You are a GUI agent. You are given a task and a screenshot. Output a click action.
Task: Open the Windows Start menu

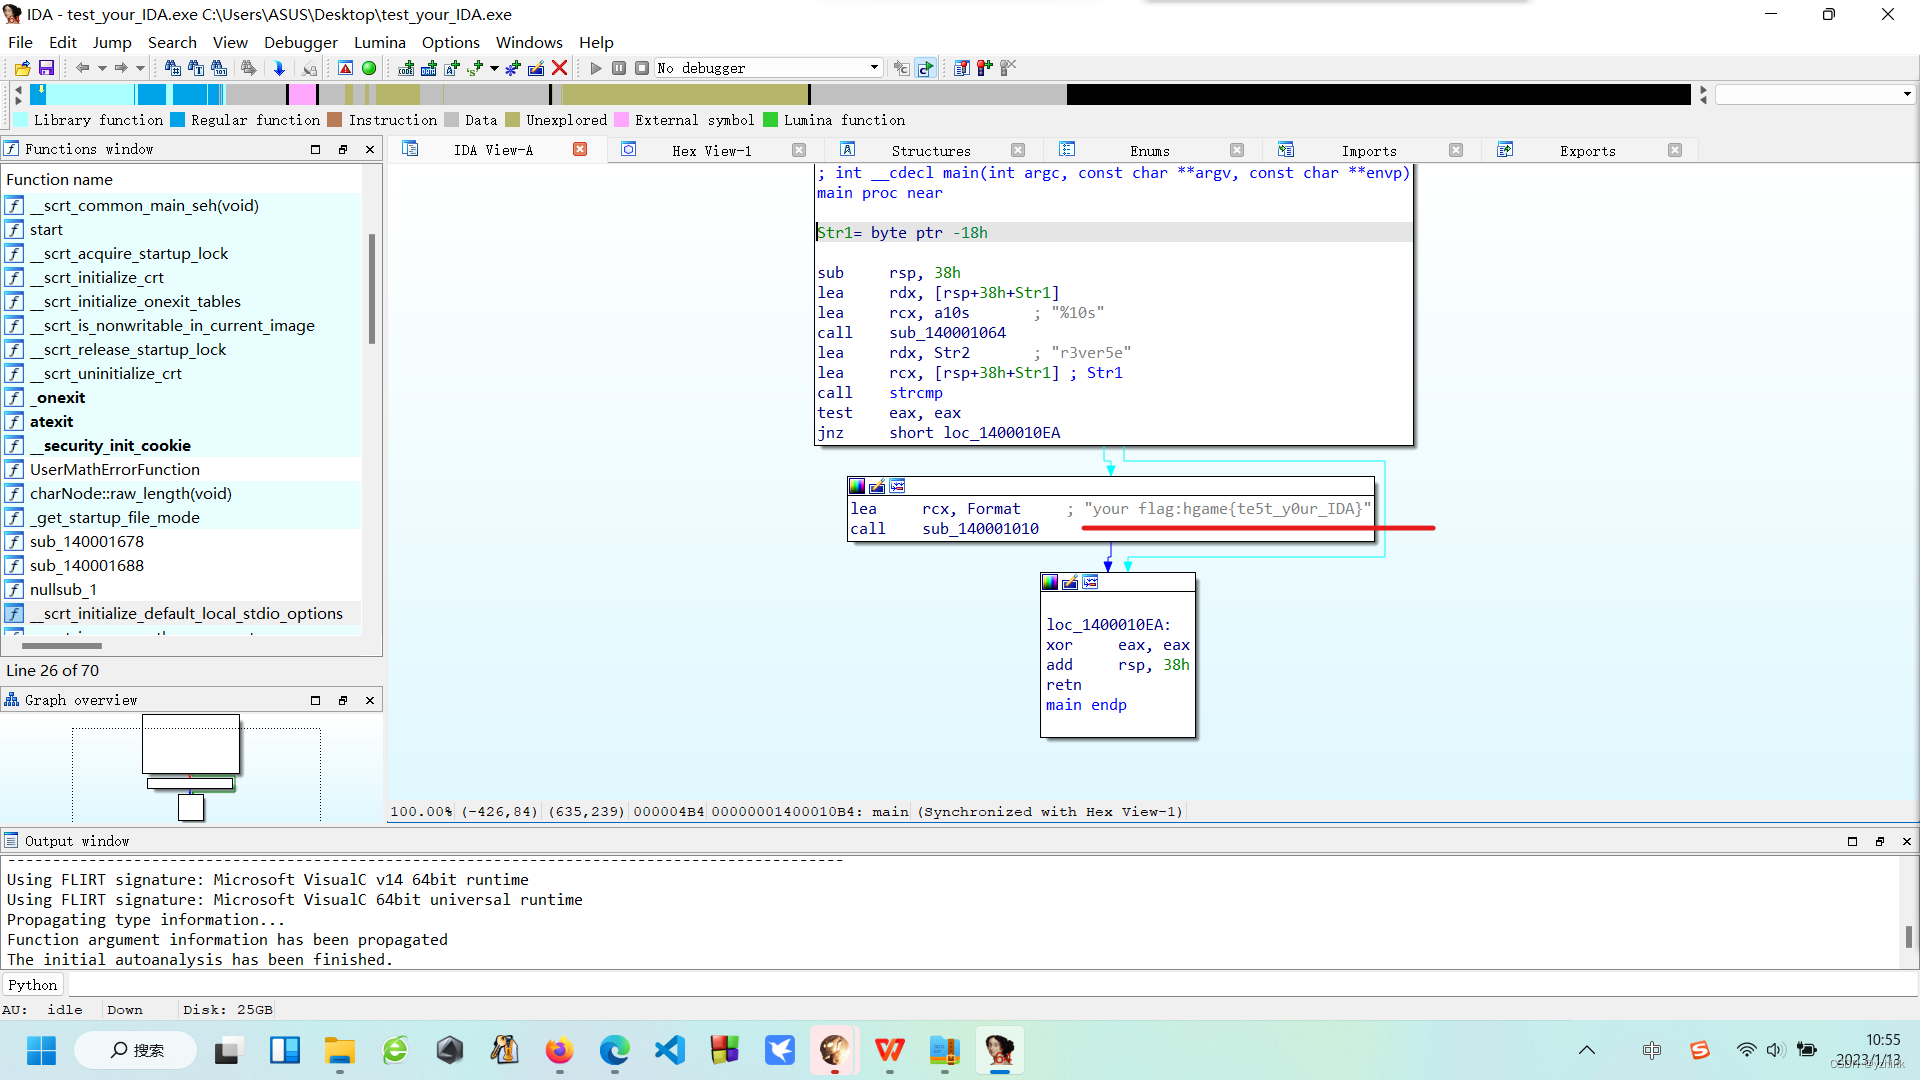pyautogui.click(x=41, y=1050)
